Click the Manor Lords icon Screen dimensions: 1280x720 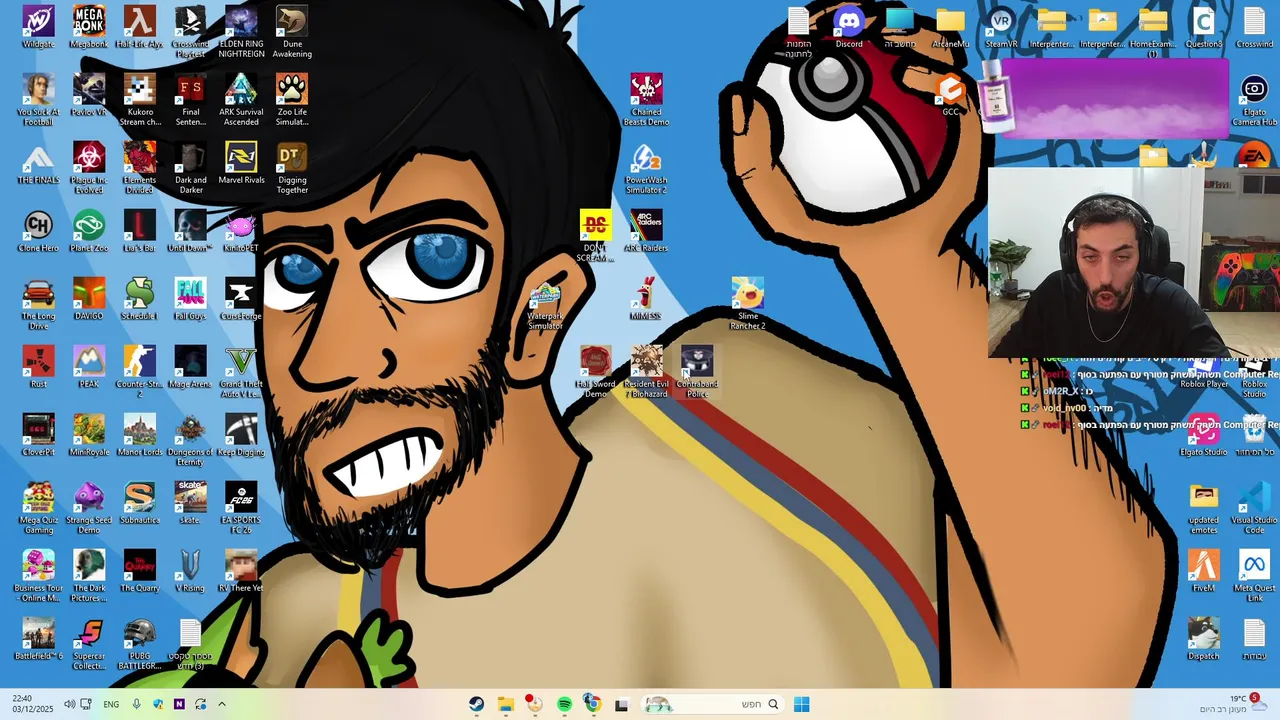coord(140,435)
